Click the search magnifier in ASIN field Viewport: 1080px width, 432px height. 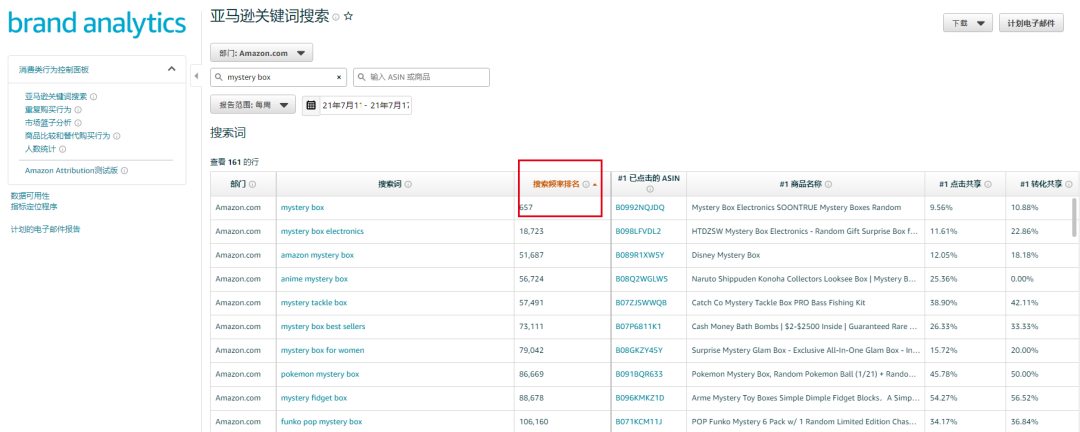click(x=362, y=77)
